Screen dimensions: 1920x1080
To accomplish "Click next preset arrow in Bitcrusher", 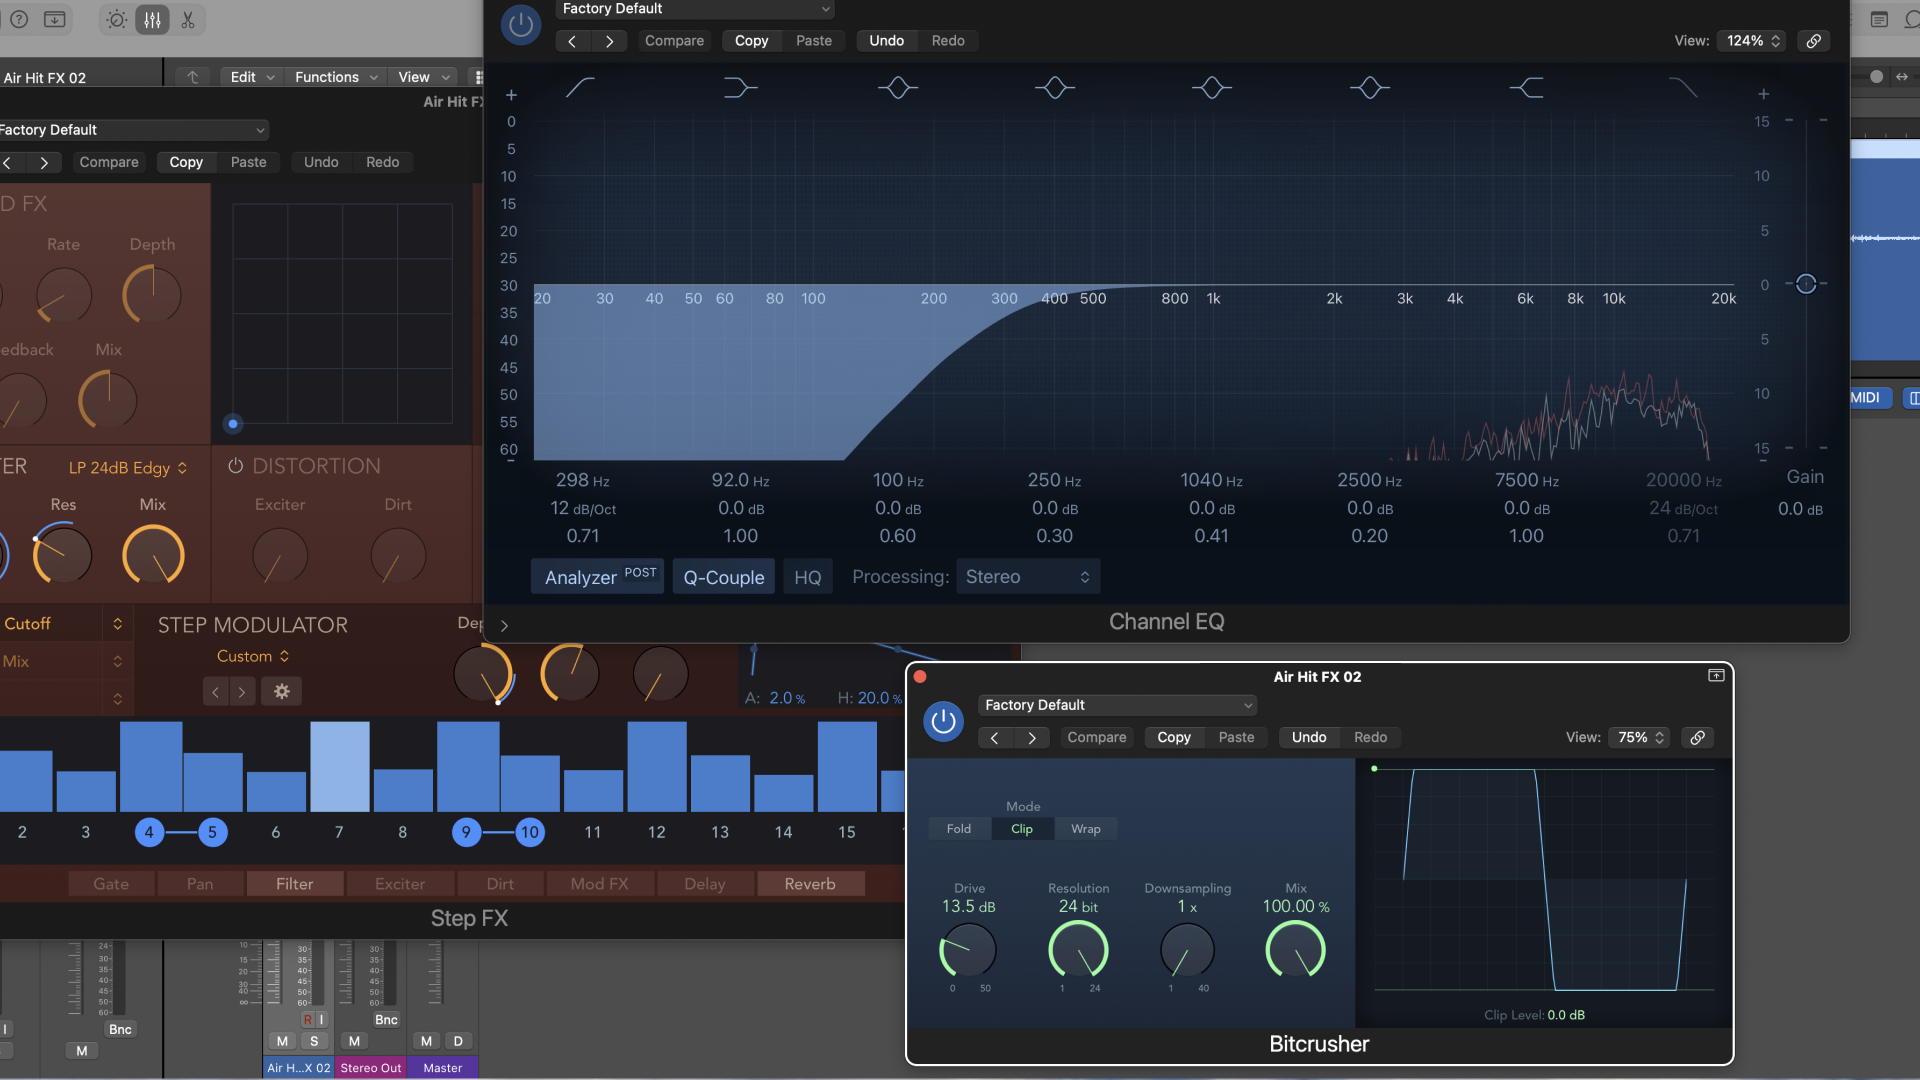I will tap(1031, 737).
